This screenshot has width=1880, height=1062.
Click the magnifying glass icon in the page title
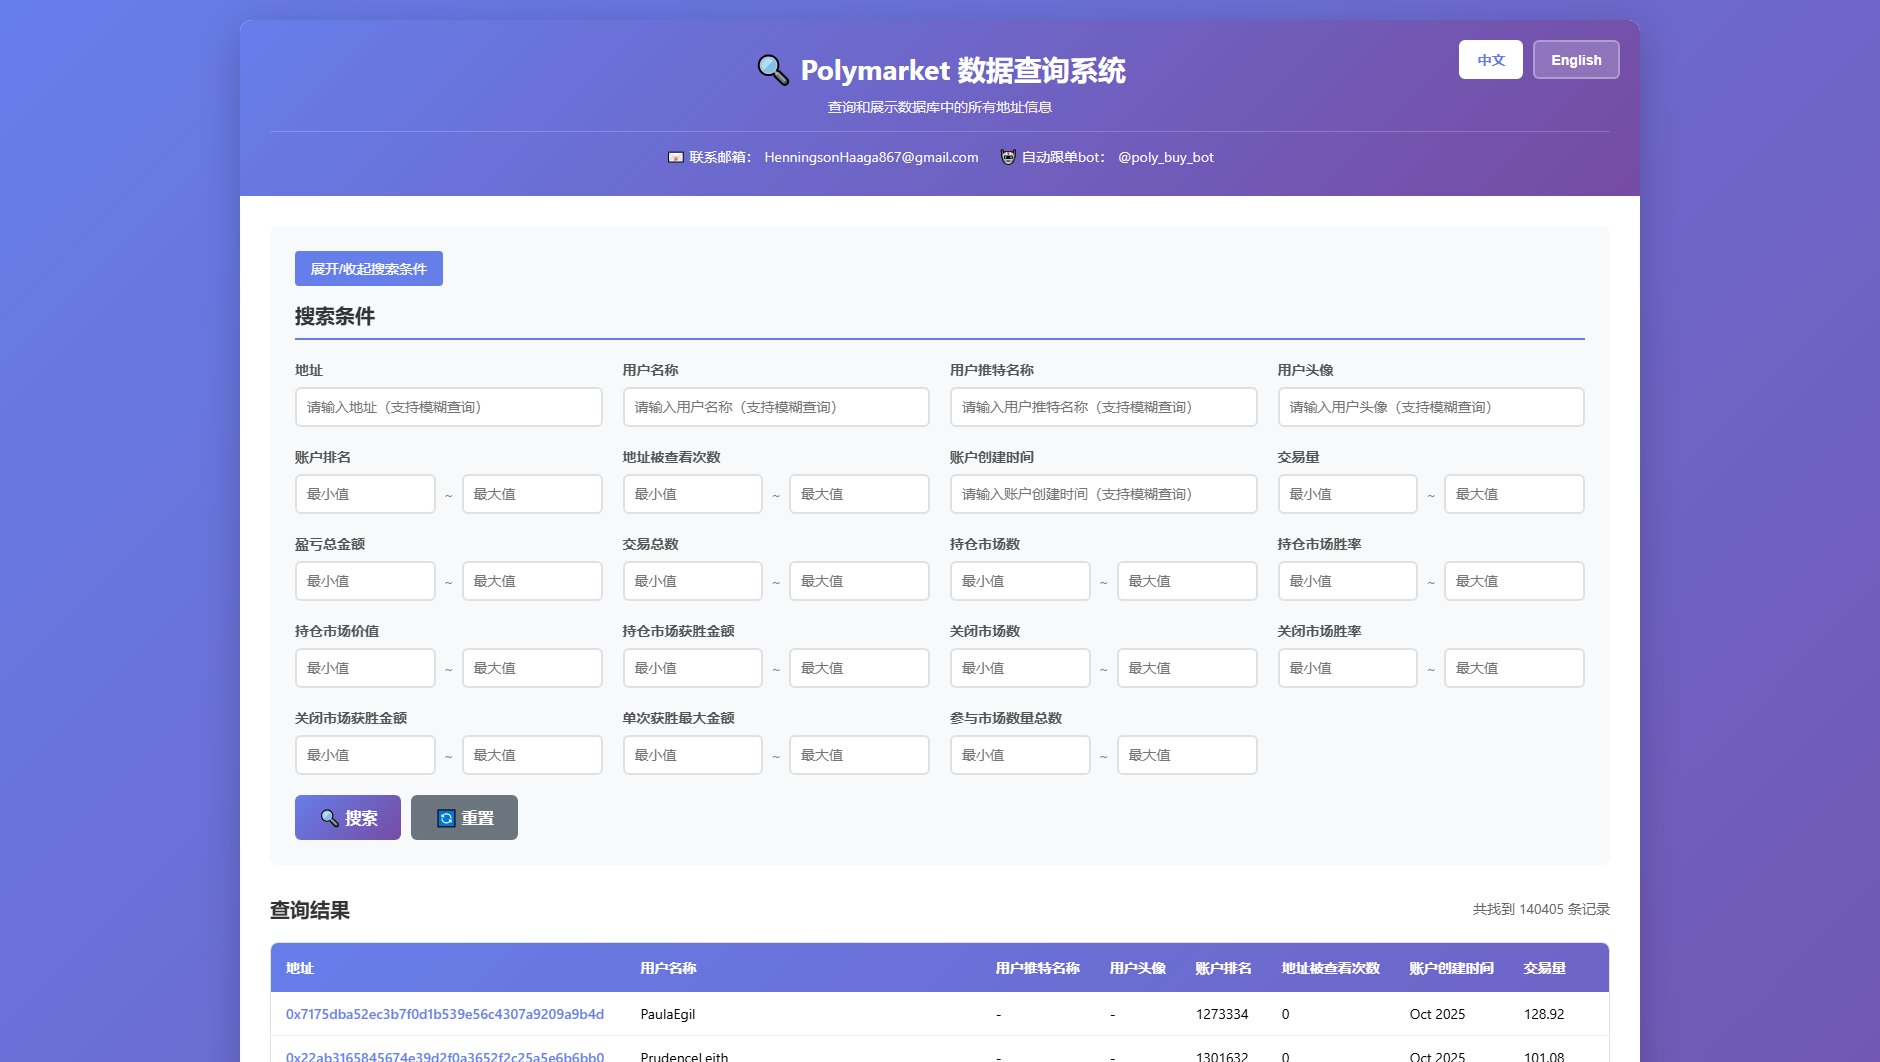(770, 68)
